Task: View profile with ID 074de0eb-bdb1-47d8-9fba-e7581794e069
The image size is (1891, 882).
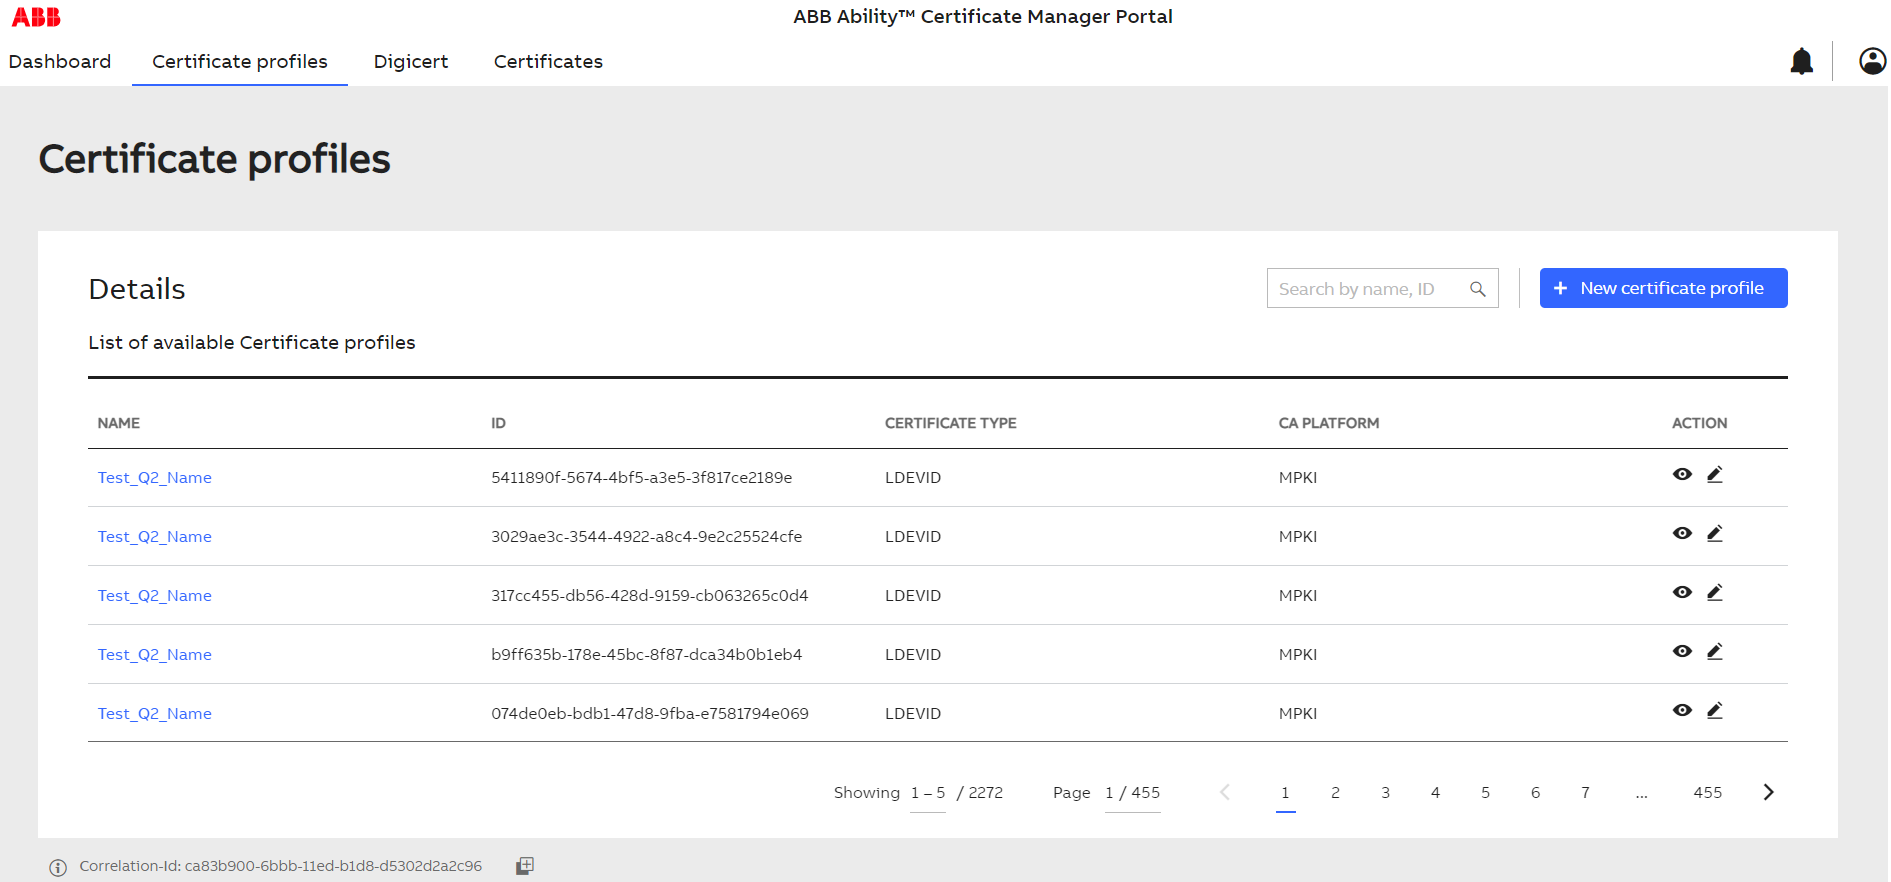Action: [1682, 710]
